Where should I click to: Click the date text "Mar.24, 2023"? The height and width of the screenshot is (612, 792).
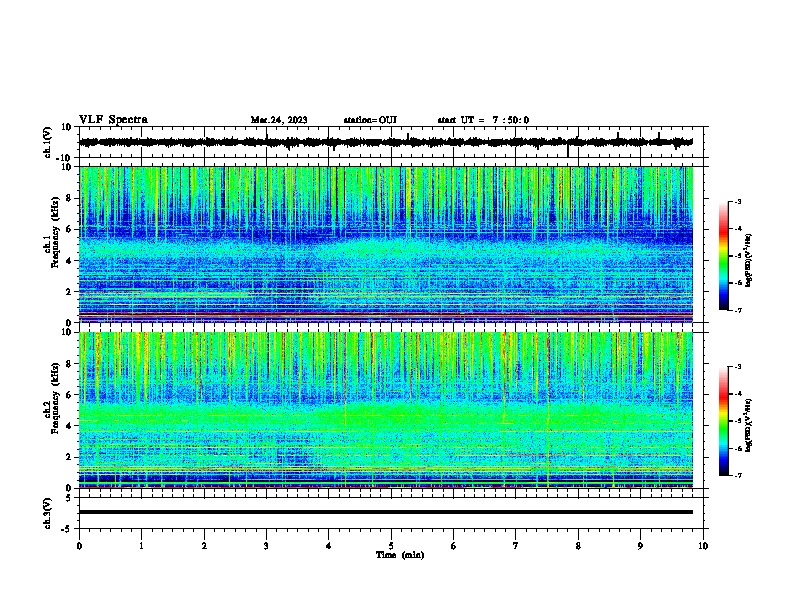(x=279, y=120)
